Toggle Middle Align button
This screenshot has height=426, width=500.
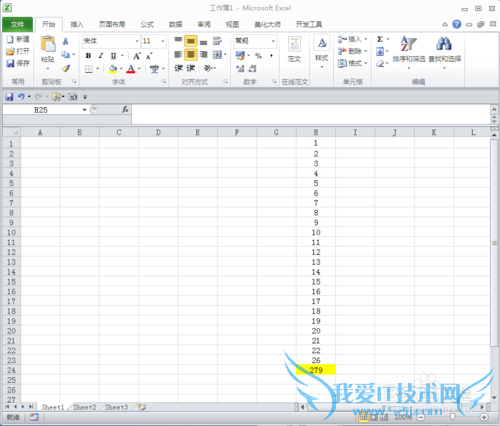[191, 41]
